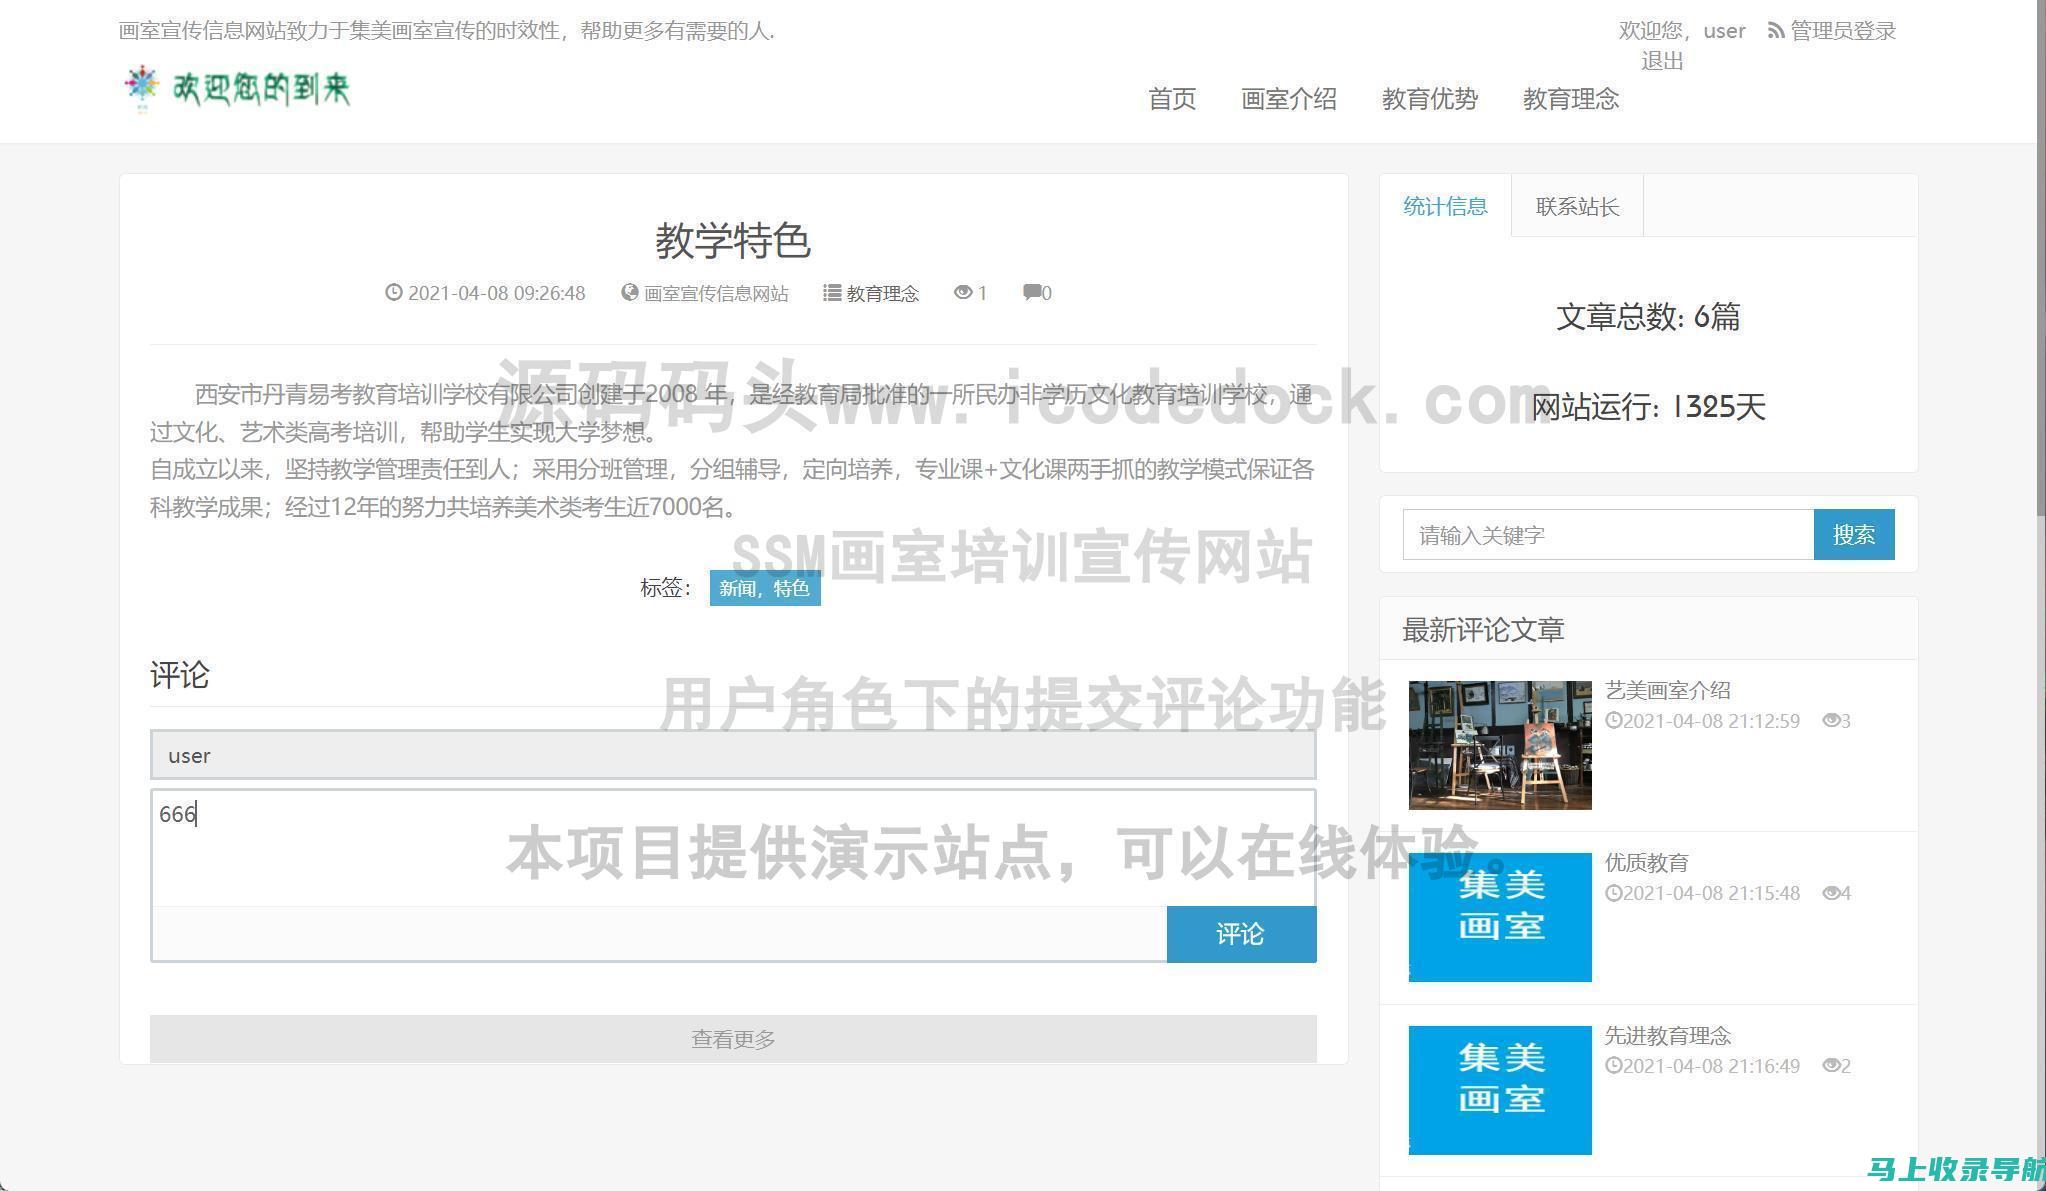Open the 先进教育理念 article title

click(x=1667, y=1035)
